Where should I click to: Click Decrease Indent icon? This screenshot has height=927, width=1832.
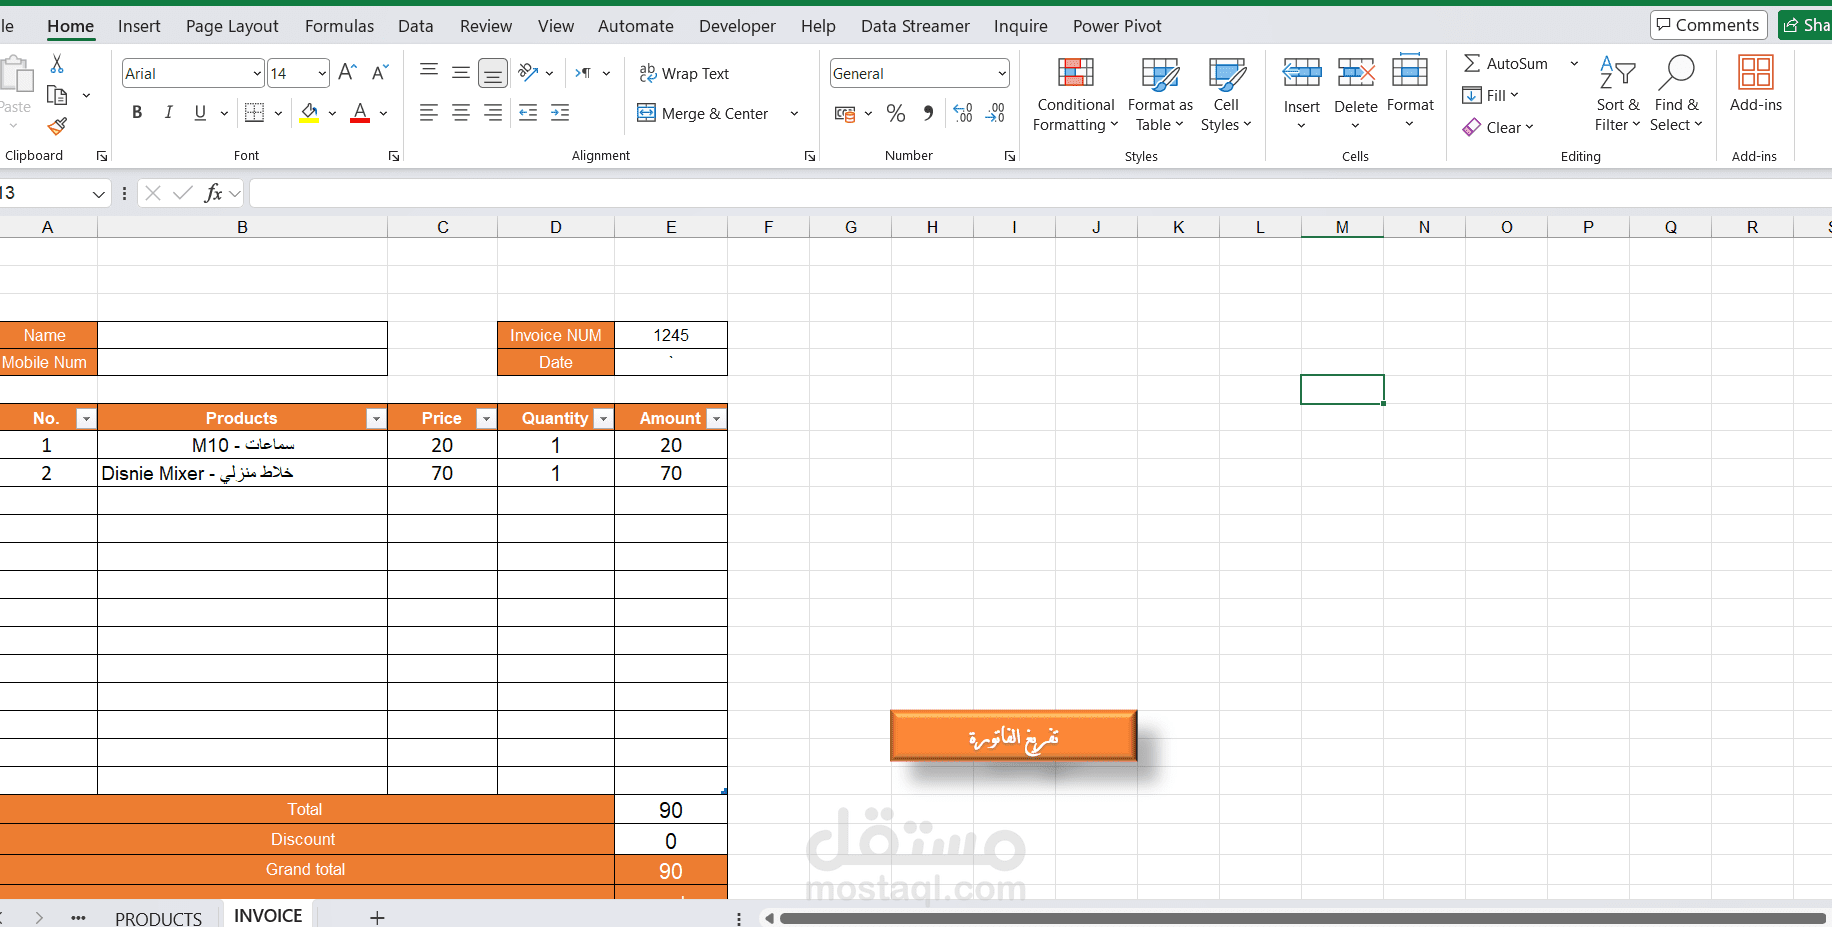[x=528, y=113]
